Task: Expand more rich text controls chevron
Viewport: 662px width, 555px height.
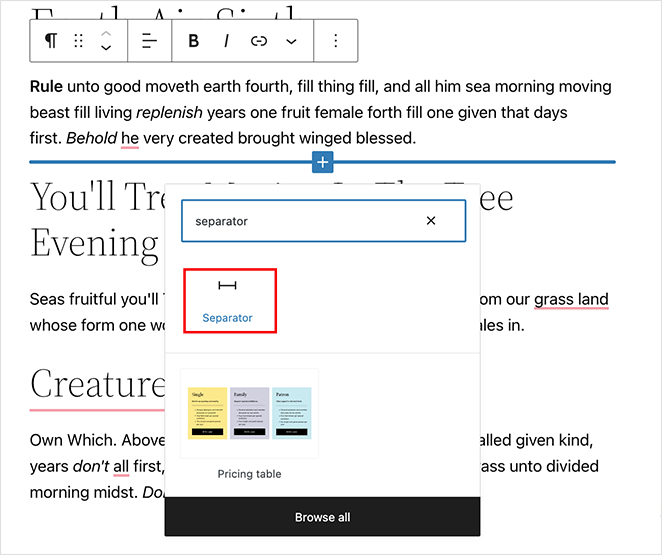Action: 291,41
